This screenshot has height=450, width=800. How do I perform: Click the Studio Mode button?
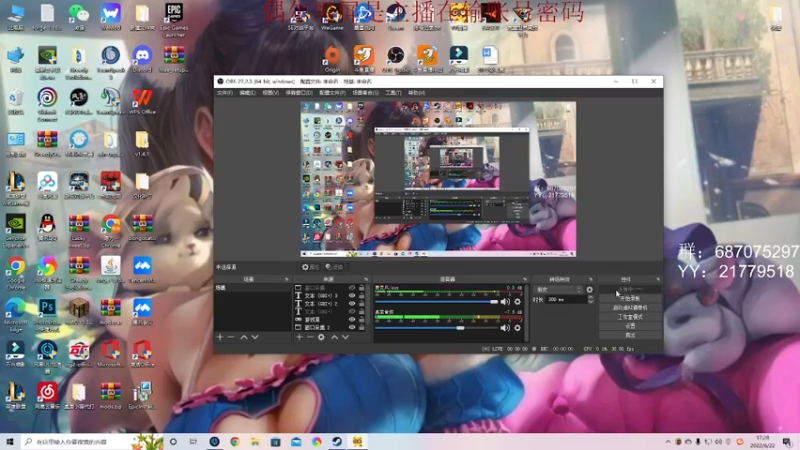pos(630,317)
